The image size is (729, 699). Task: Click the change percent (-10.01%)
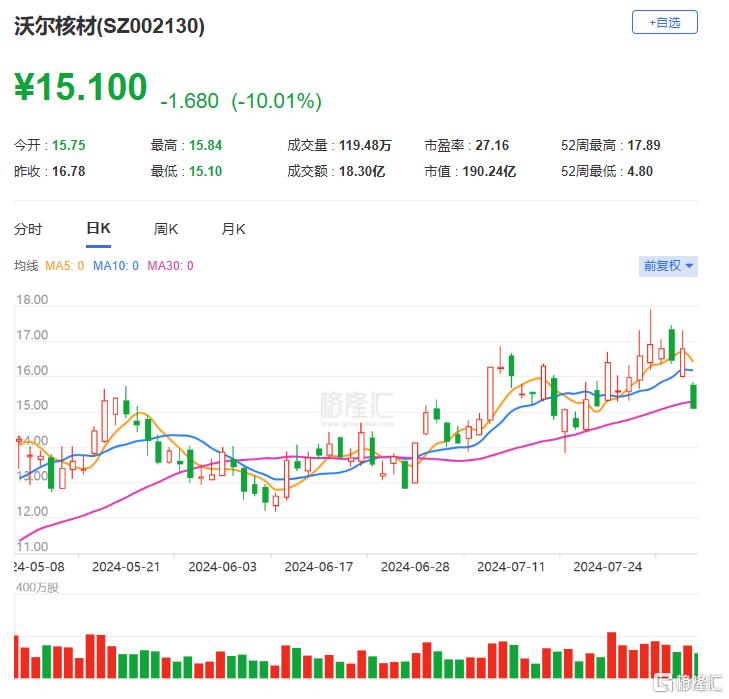pos(277,101)
